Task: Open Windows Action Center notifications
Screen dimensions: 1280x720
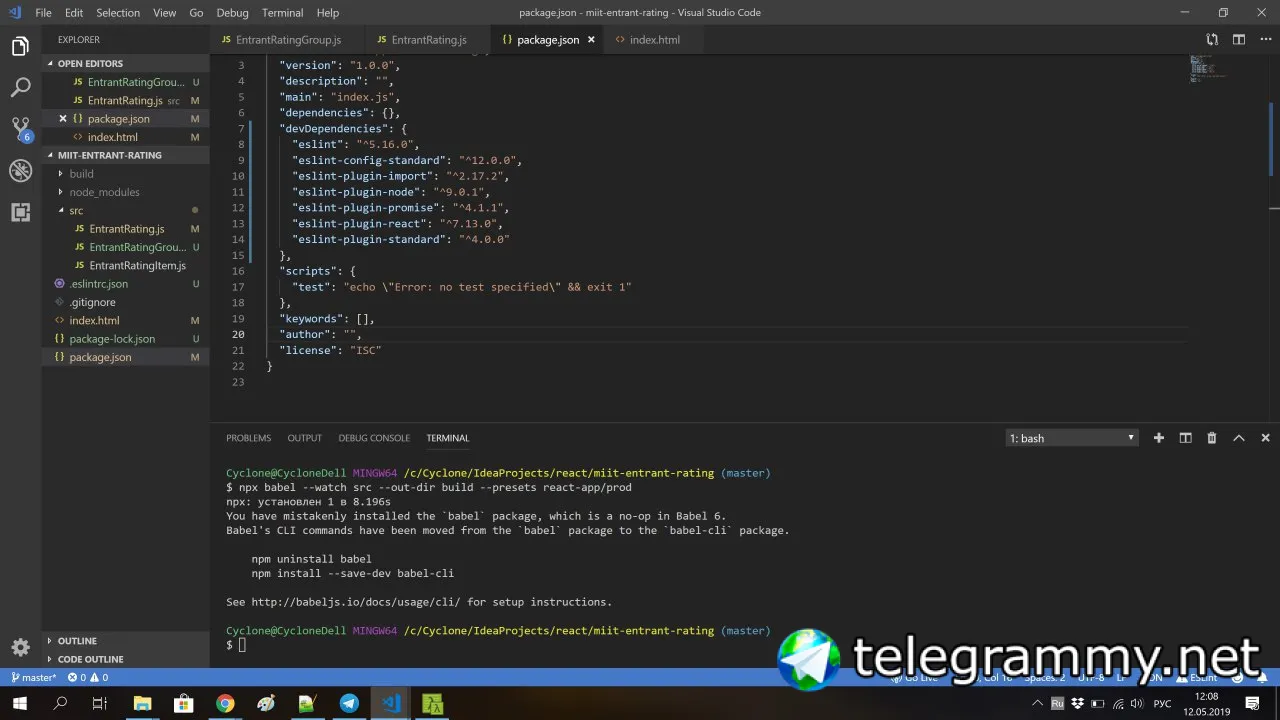Action: pyautogui.click(x=1252, y=704)
